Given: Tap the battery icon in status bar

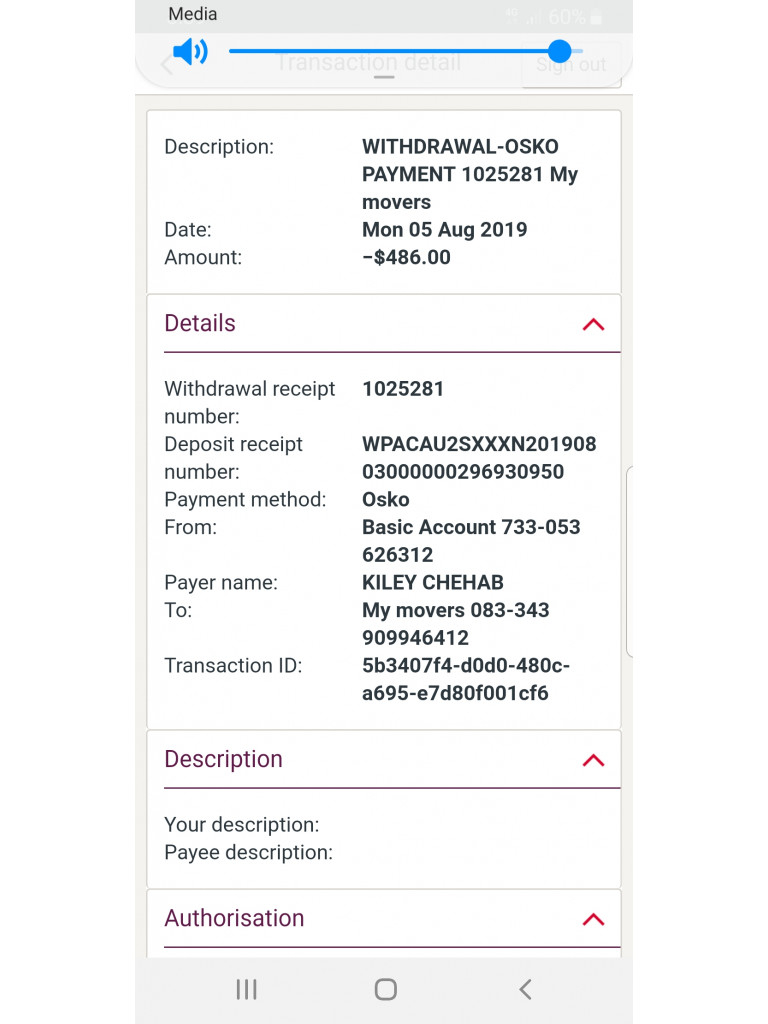Looking at the screenshot, I should (x=597, y=17).
